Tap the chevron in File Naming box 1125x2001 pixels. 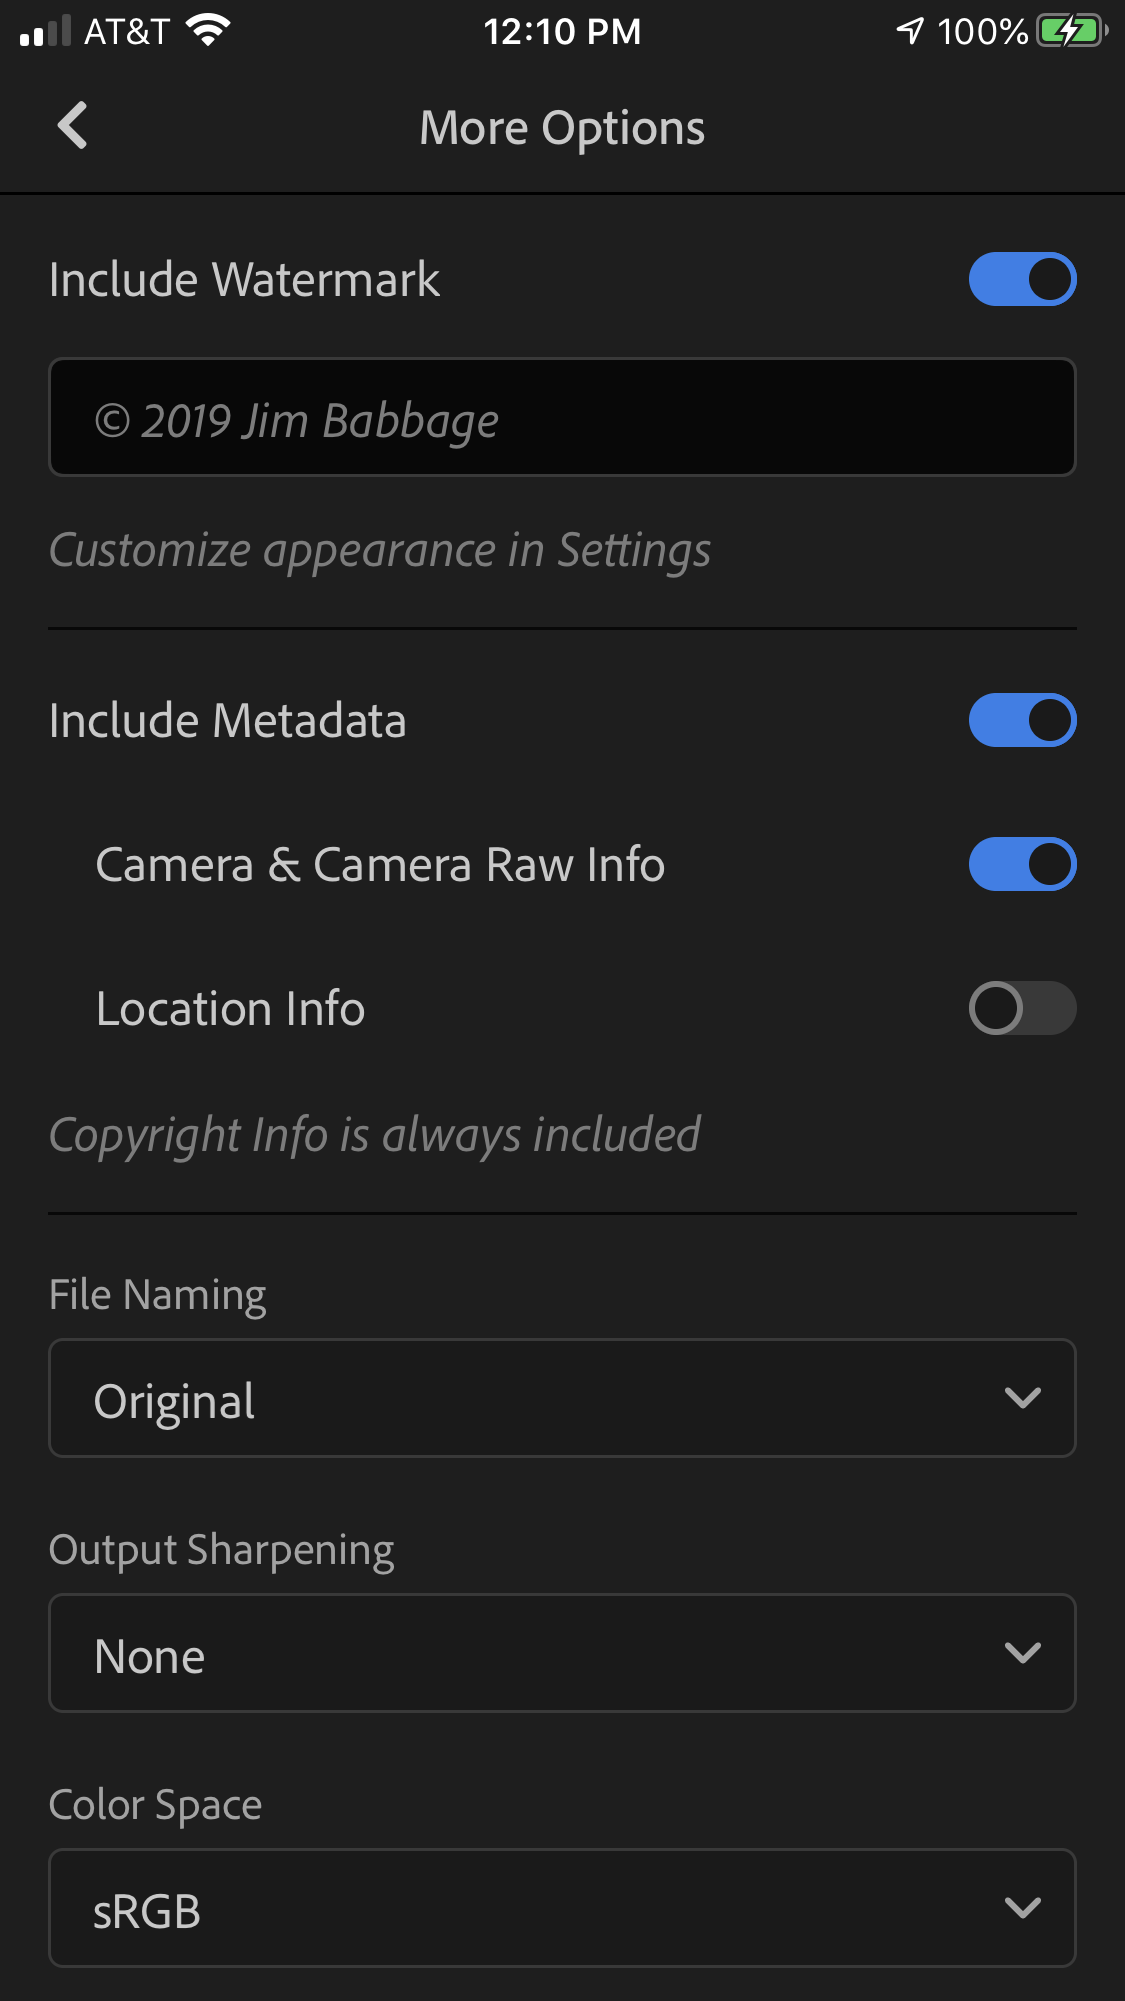tap(1023, 1398)
